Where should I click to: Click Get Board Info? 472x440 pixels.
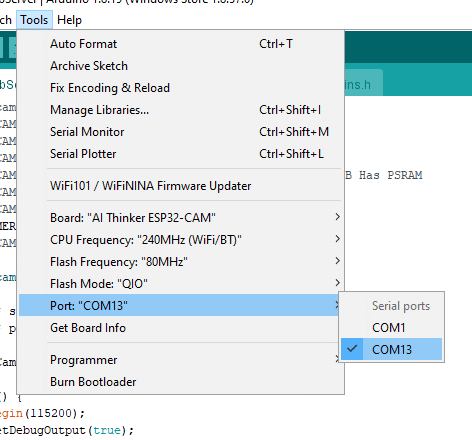click(x=180, y=328)
